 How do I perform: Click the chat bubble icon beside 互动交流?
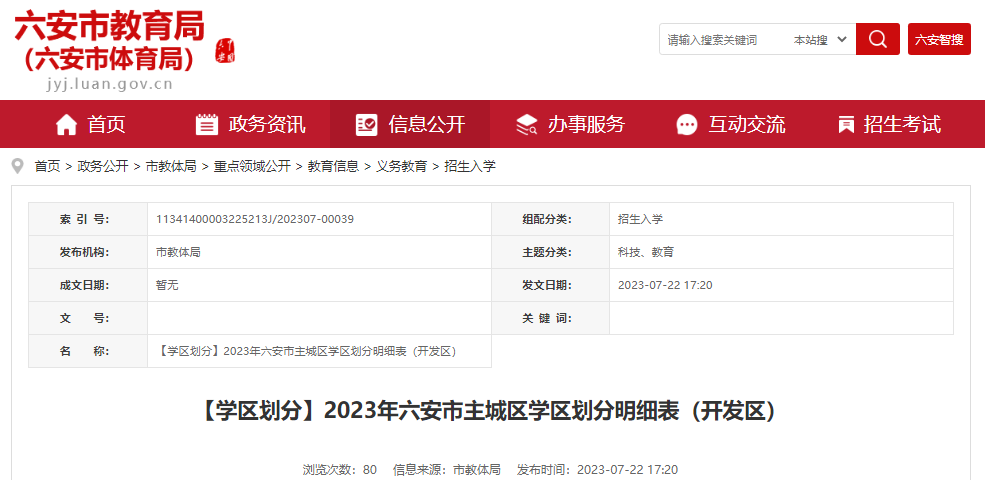point(687,125)
